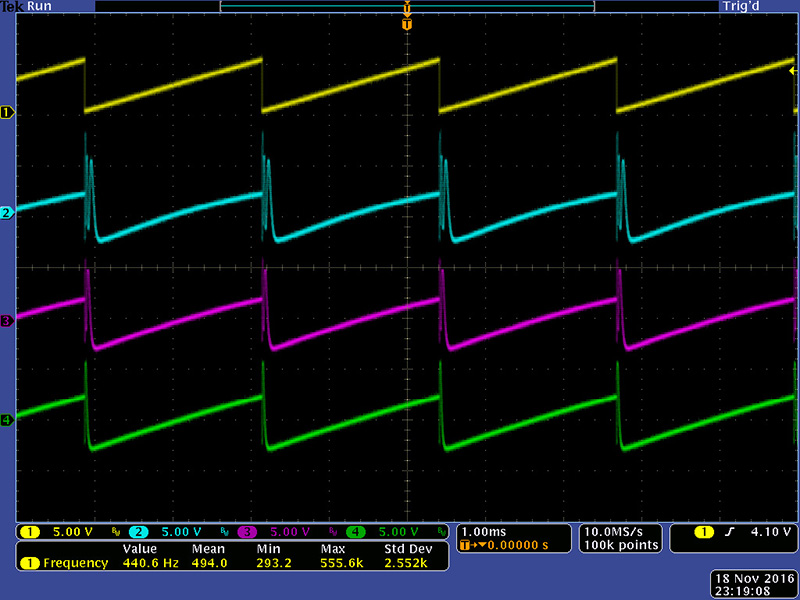
Task: Click the Std Dev column header
Action: click(x=408, y=549)
